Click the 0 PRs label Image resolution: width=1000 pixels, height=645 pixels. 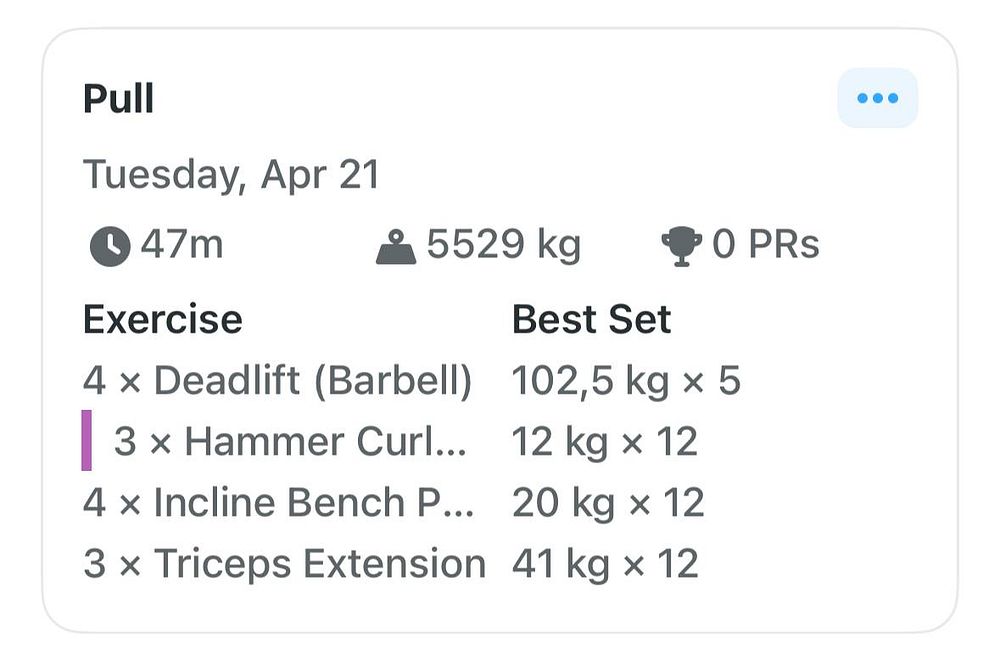click(x=765, y=245)
